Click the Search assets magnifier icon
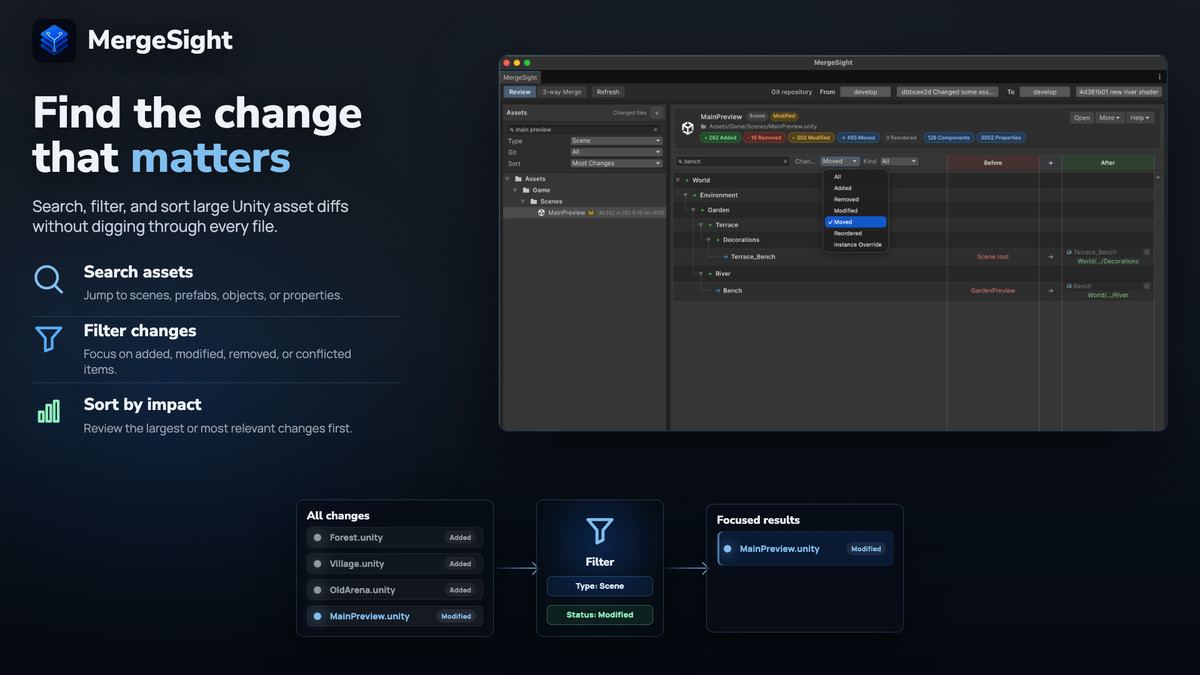The width and height of the screenshot is (1200, 675). pyautogui.click(x=49, y=278)
